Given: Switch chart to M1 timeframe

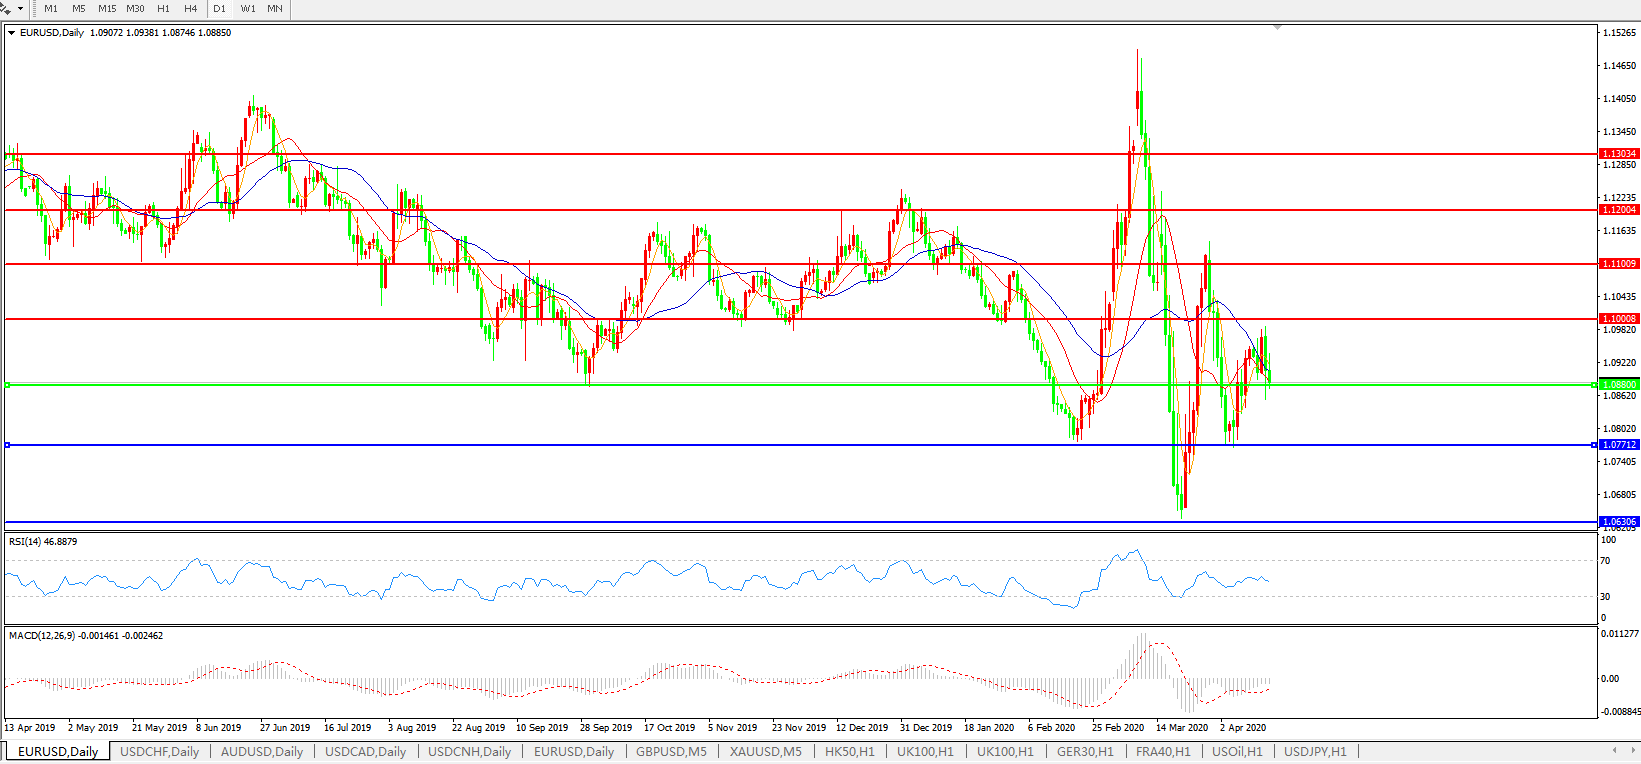Looking at the screenshot, I should pos(51,9).
